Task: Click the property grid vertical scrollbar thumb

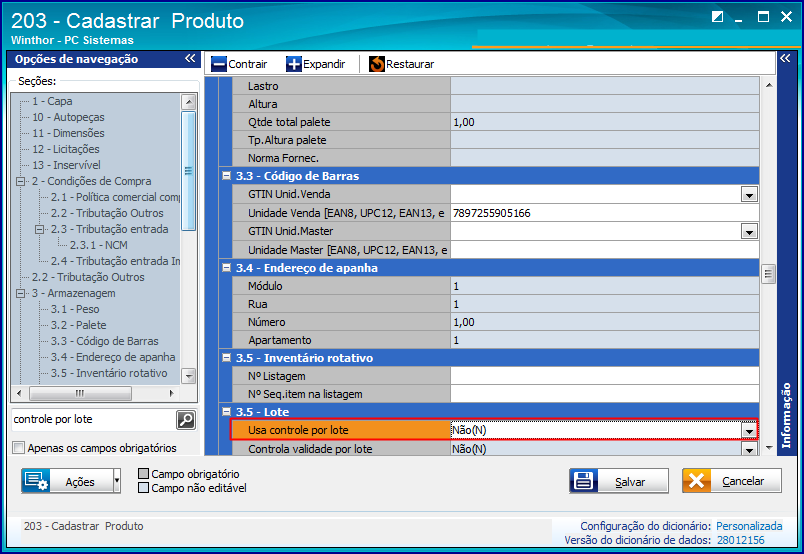Action: 768,273
